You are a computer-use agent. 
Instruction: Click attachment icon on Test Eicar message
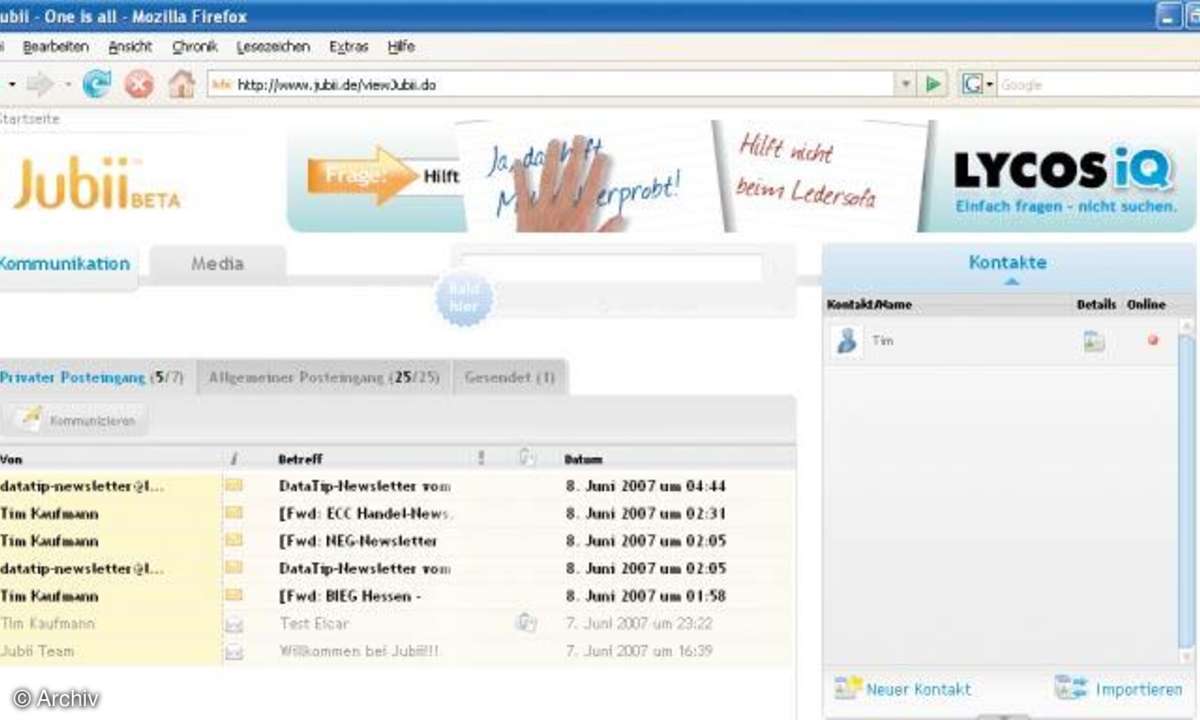point(527,623)
